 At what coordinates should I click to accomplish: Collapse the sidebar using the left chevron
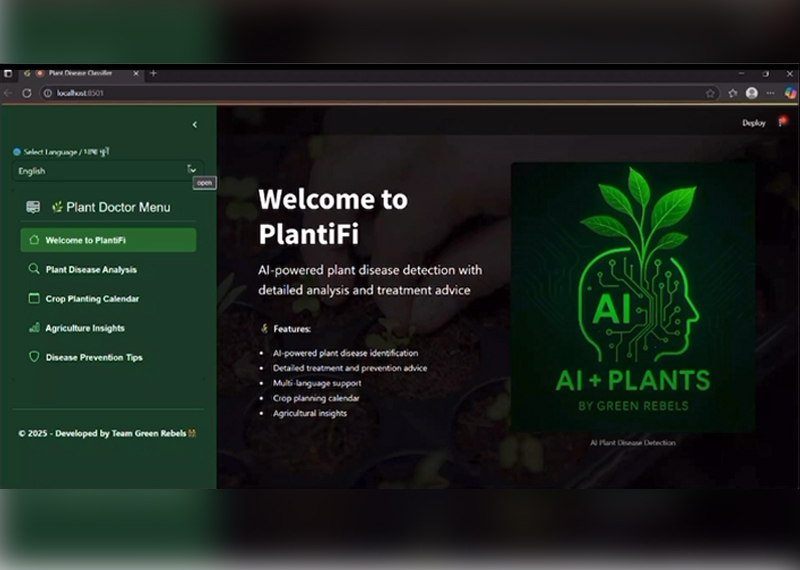194,124
